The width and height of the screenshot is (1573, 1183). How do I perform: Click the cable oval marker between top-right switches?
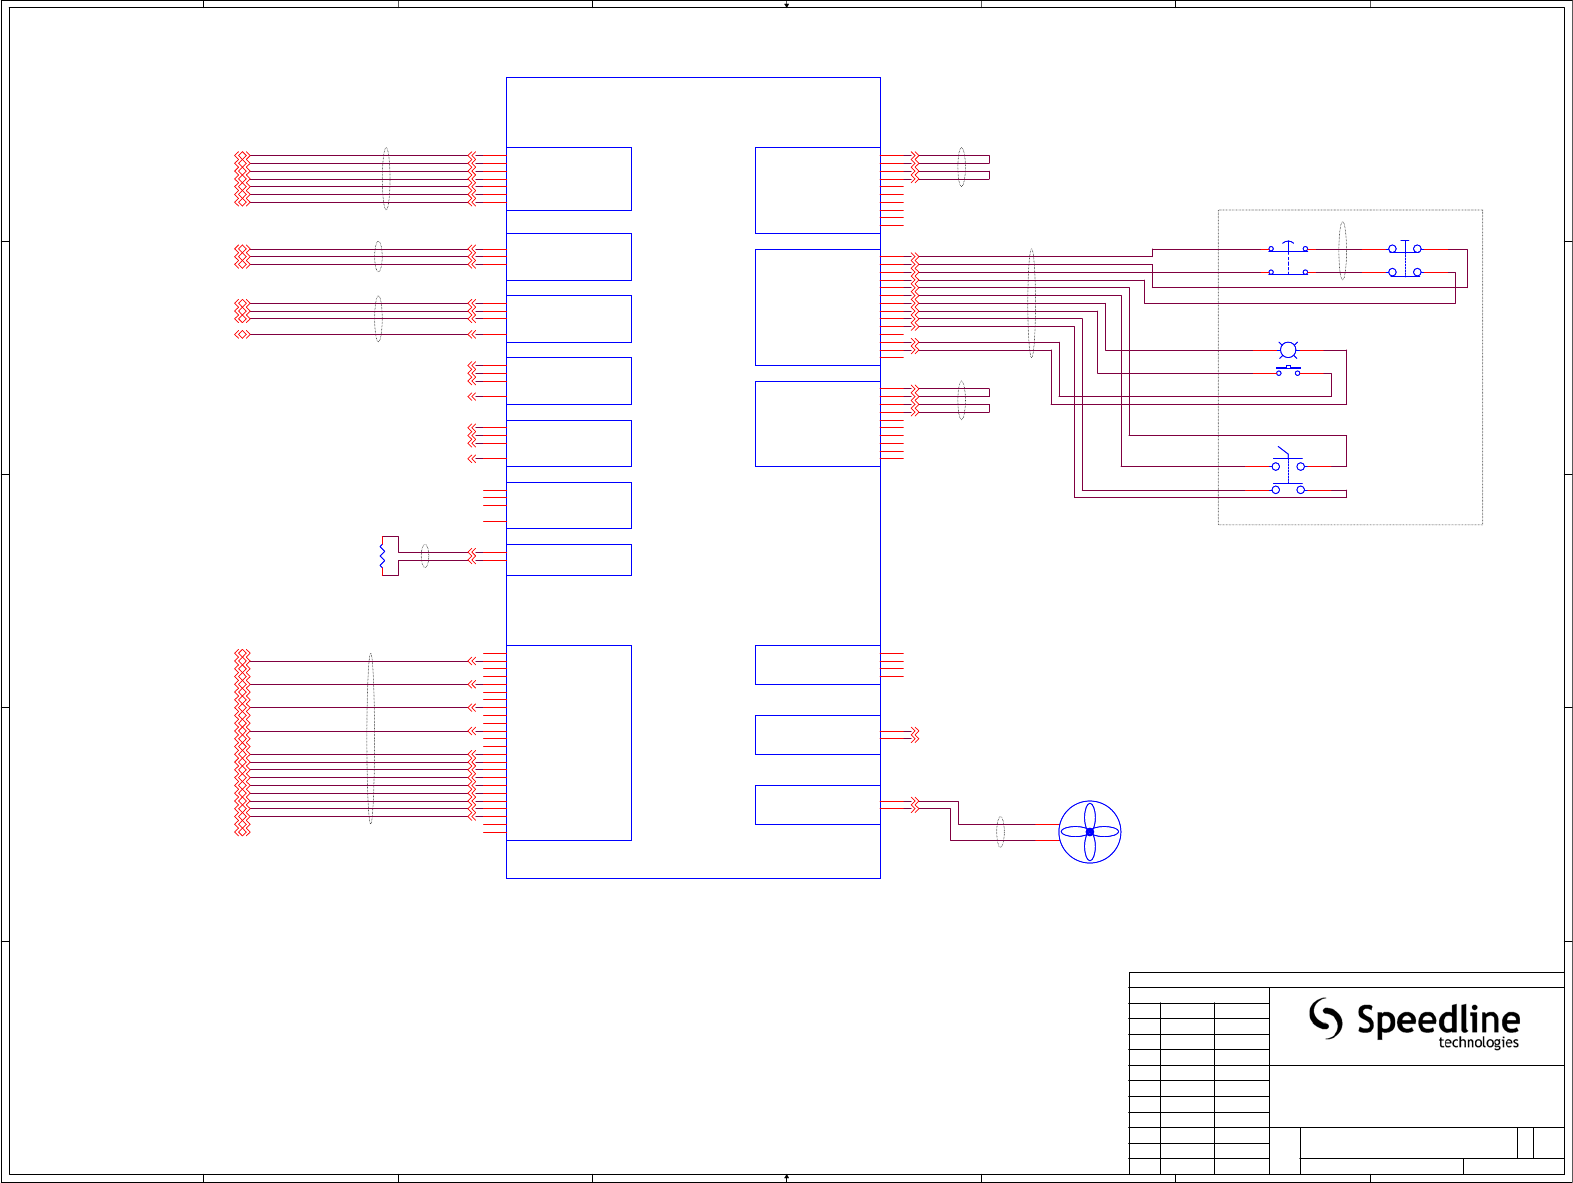(x=1342, y=250)
